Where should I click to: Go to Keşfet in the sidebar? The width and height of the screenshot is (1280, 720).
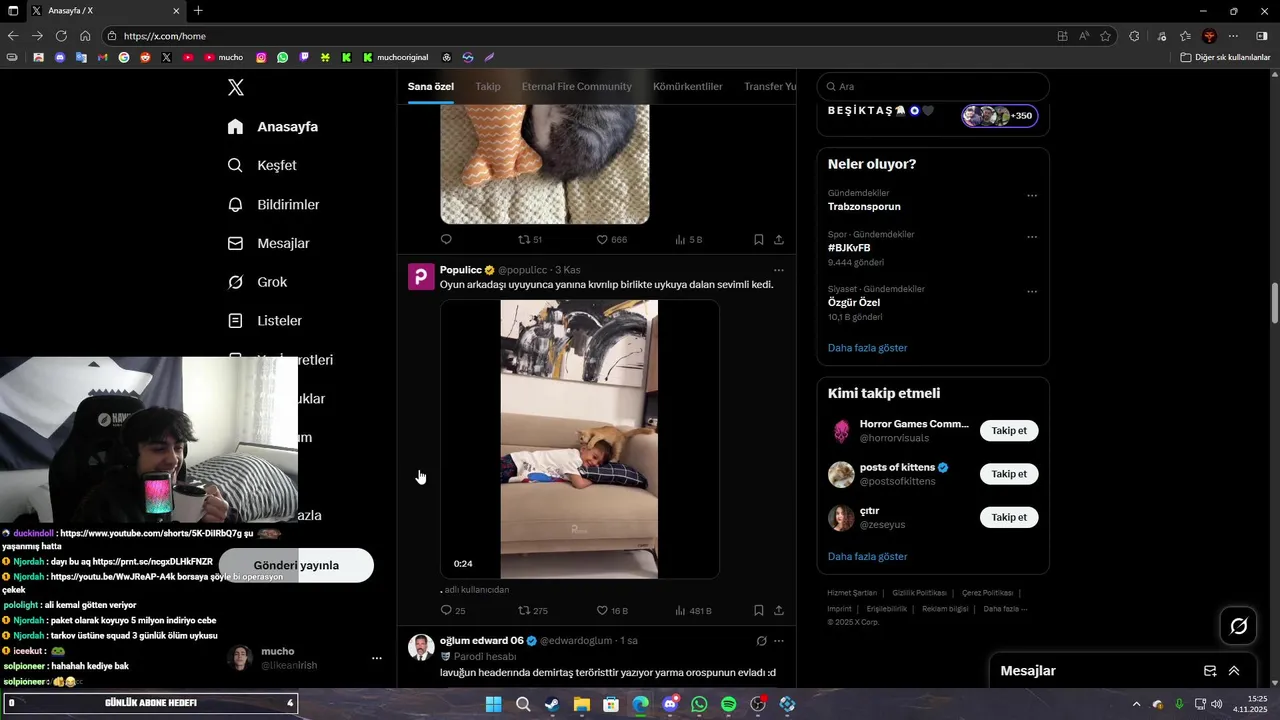(x=262, y=166)
